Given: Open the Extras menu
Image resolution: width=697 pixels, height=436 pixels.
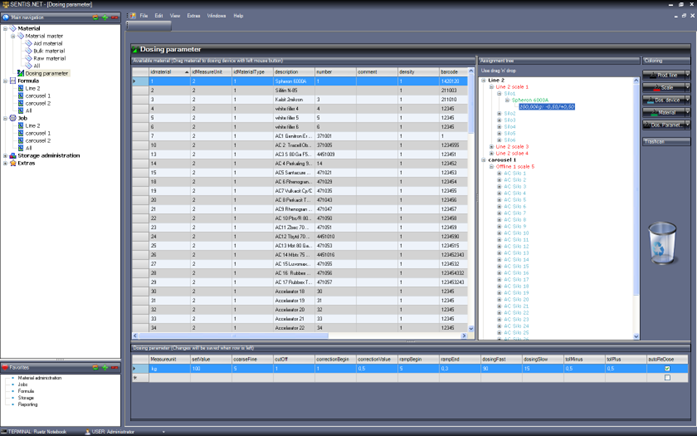Looking at the screenshot, I should [x=193, y=16].
